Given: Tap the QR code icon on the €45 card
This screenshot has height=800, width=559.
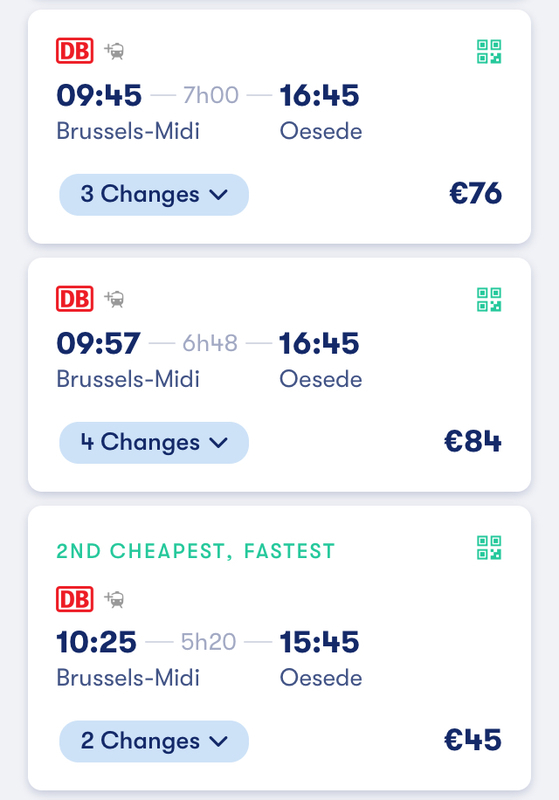Looking at the screenshot, I should [x=489, y=547].
